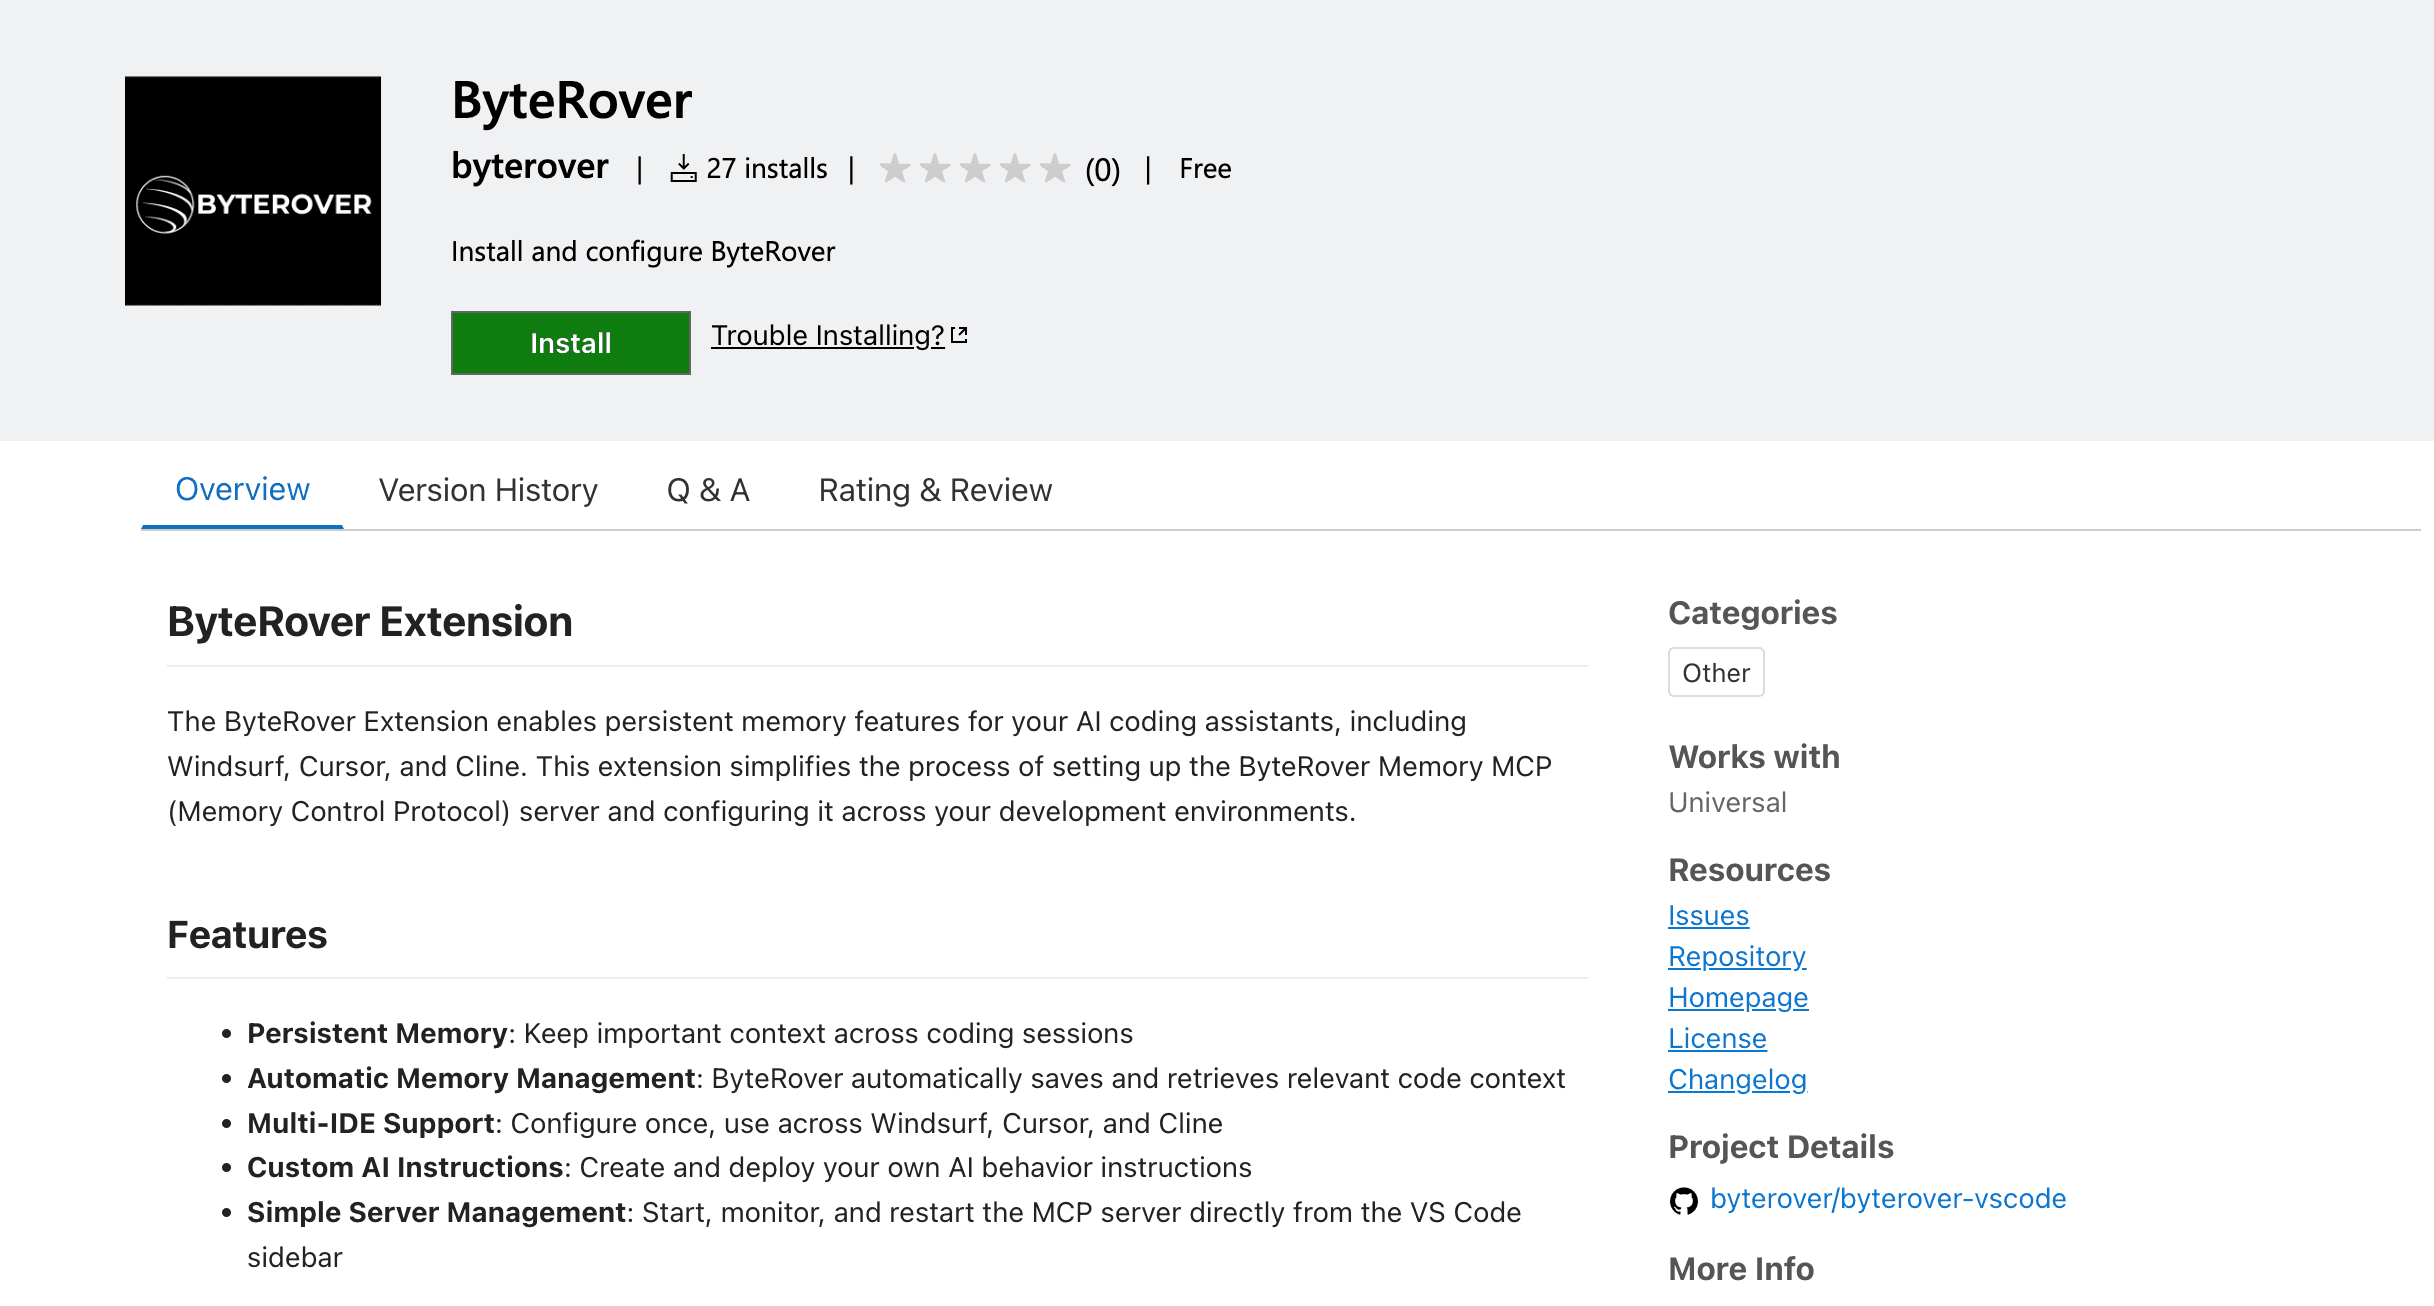Open the byterover publisher name
2434x1306 pixels.
(x=529, y=166)
